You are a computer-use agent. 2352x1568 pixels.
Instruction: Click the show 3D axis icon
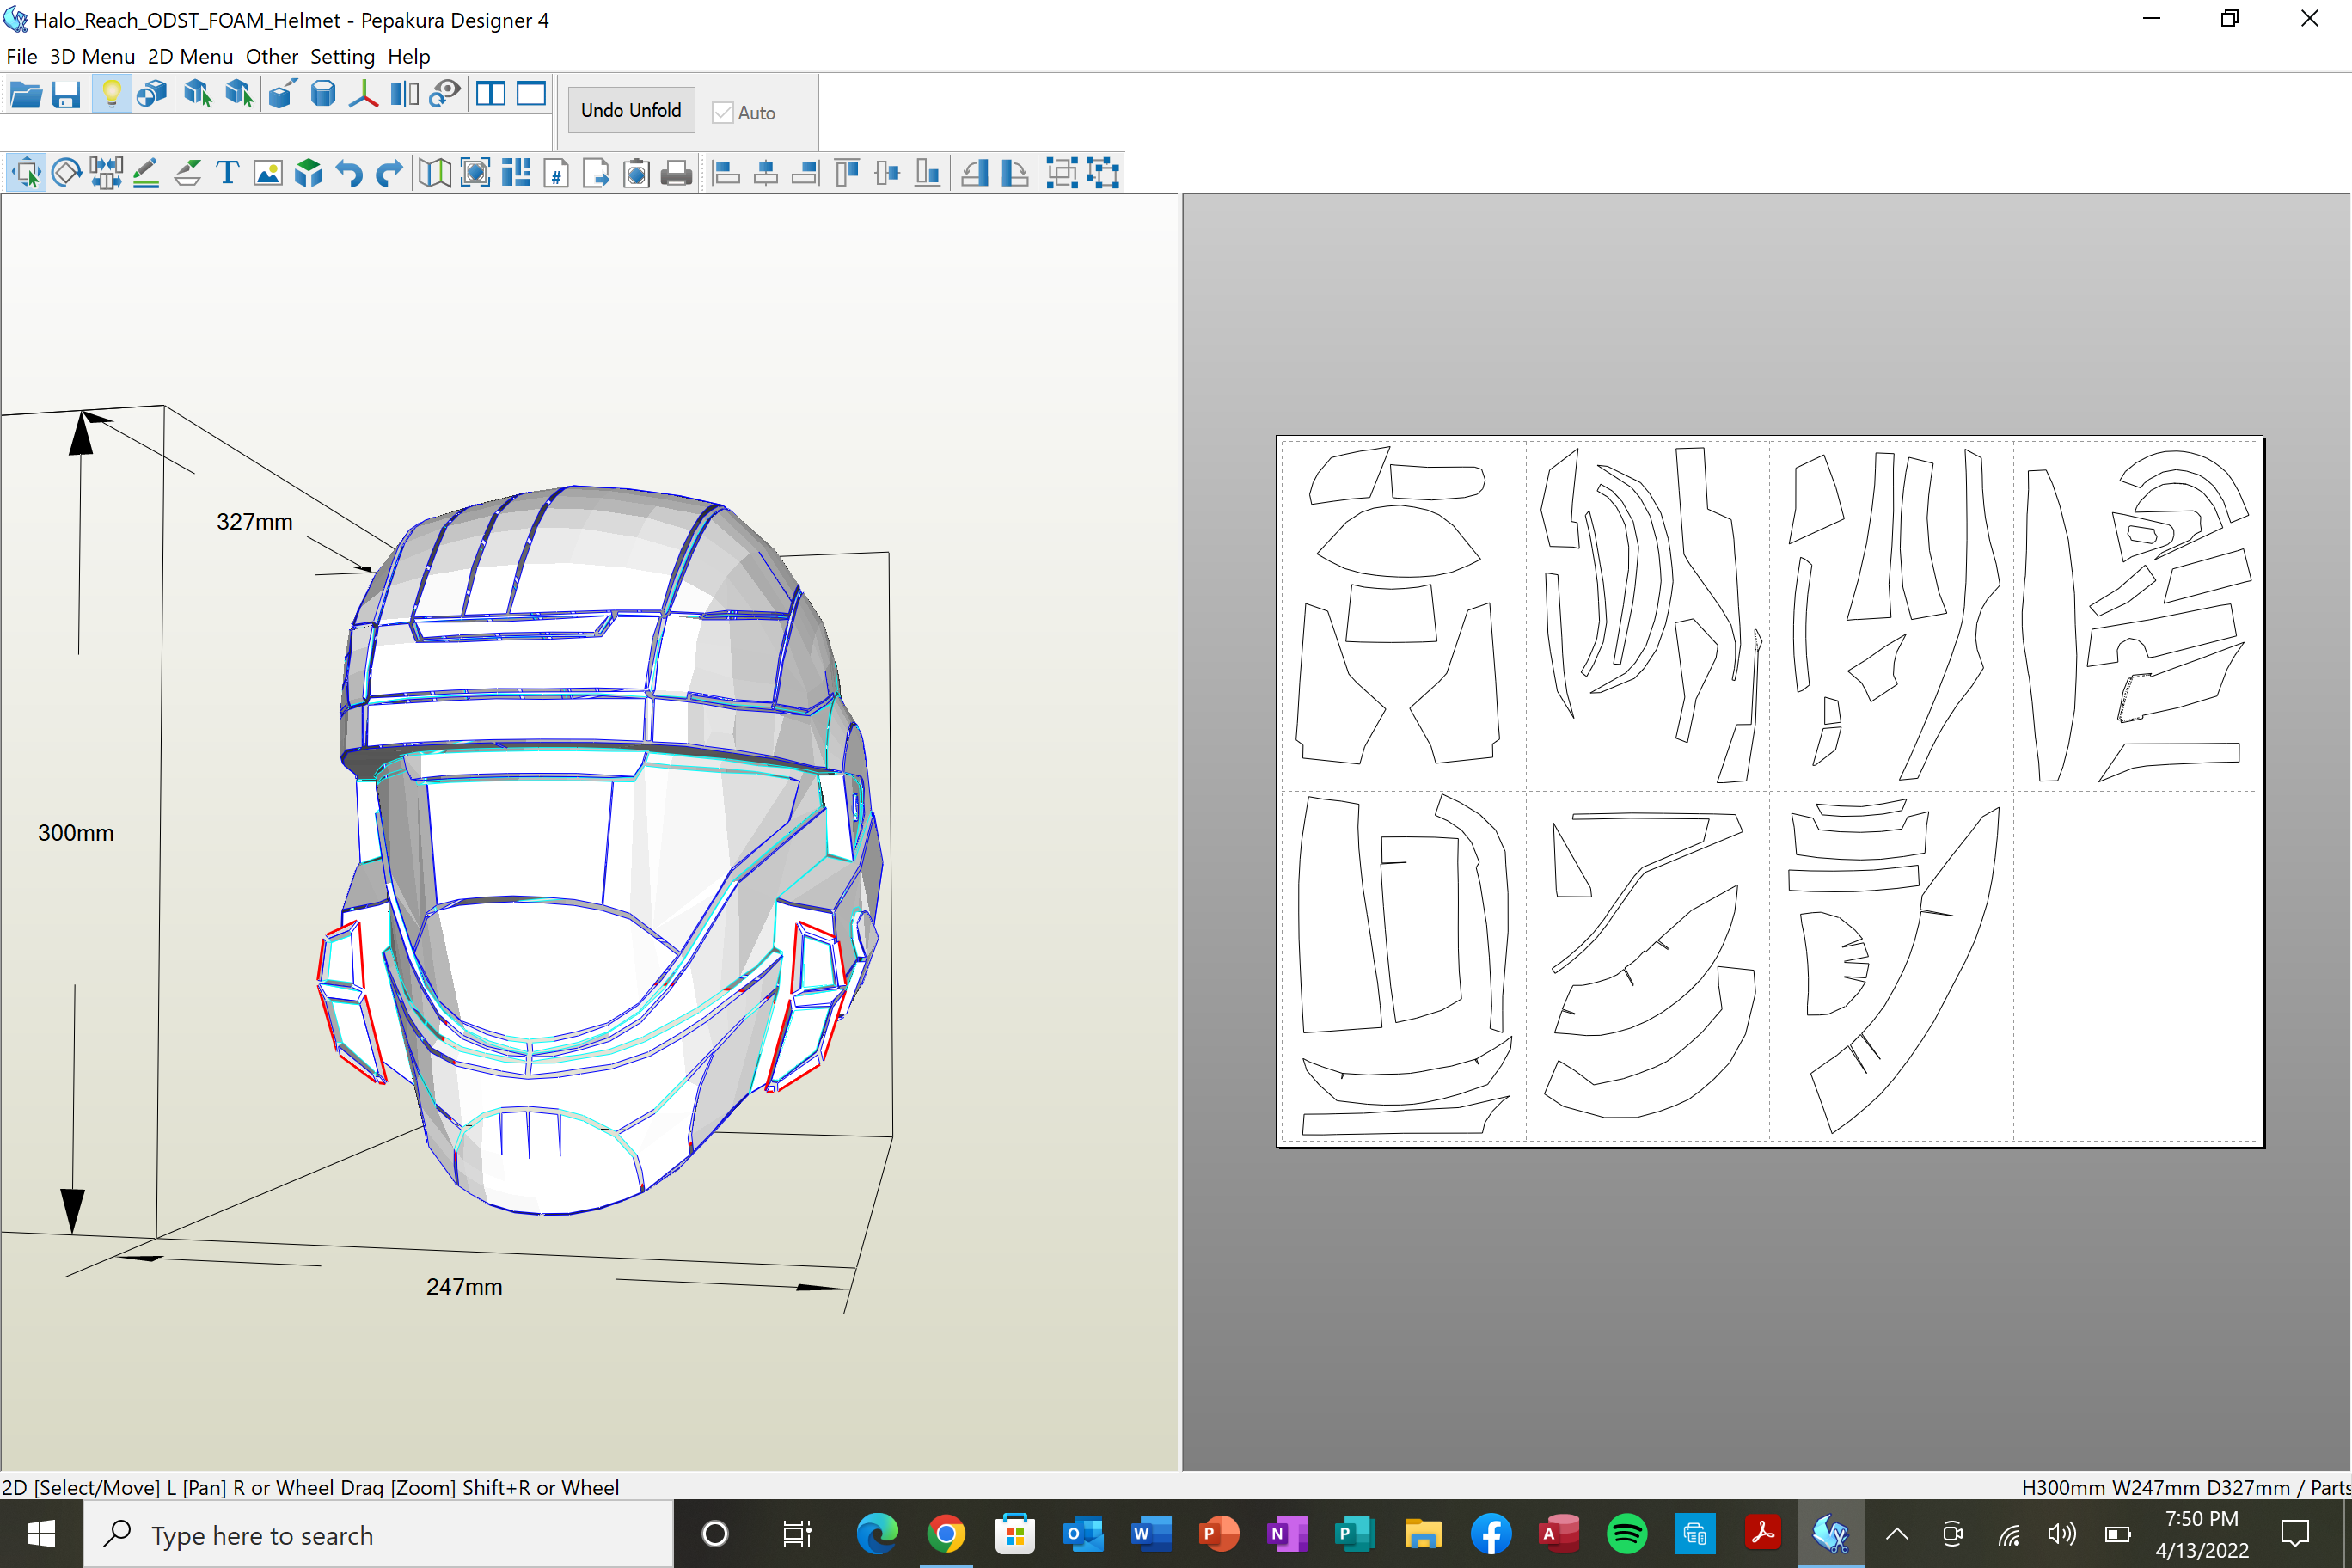[363, 95]
